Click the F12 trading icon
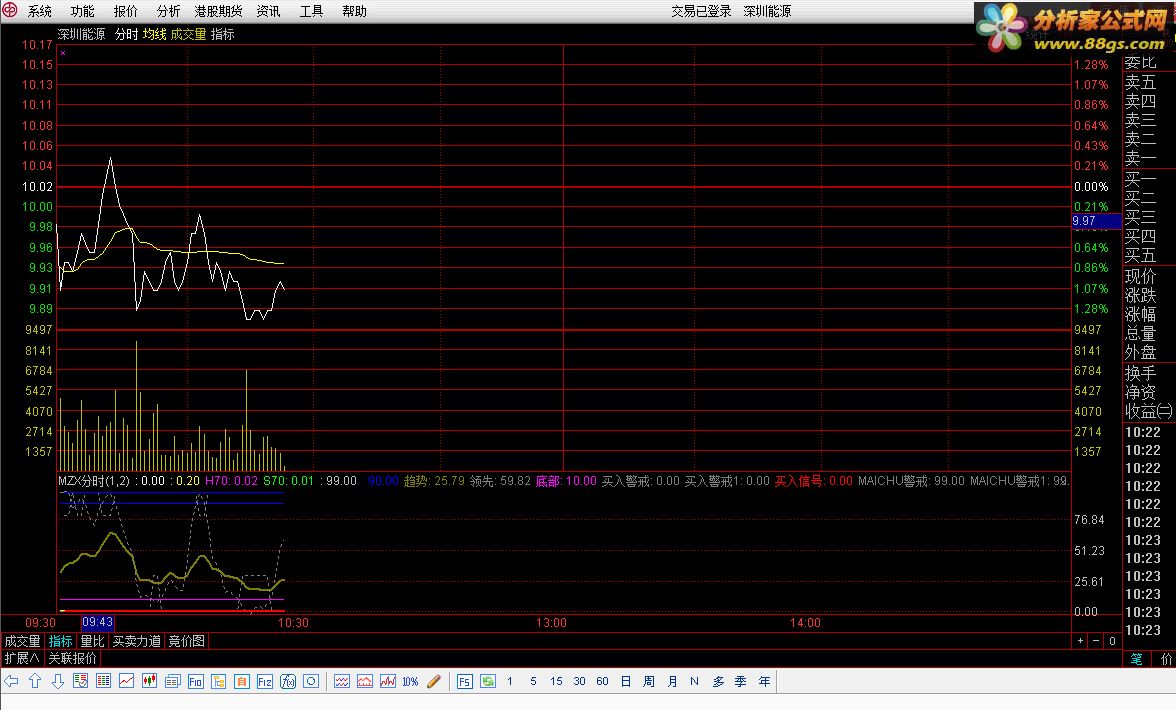The height and width of the screenshot is (710, 1176). tap(265, 681)
